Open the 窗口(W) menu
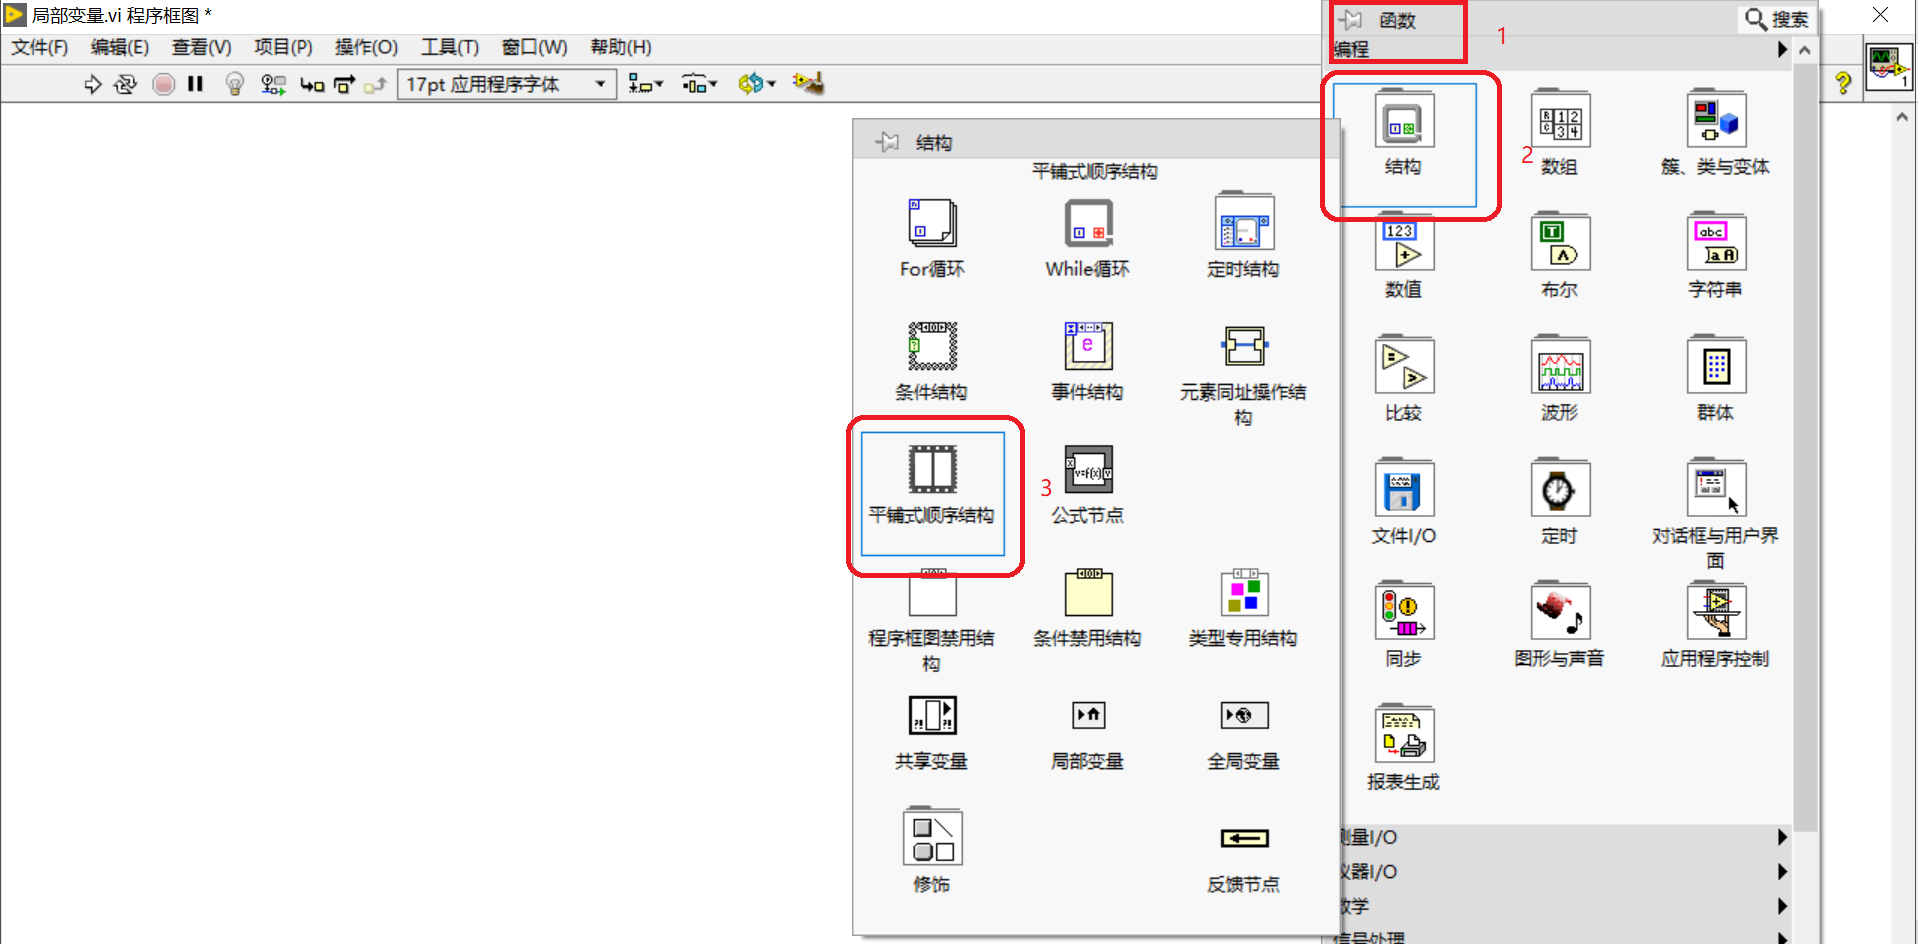Screen dimensions: 1918x944 534,46
